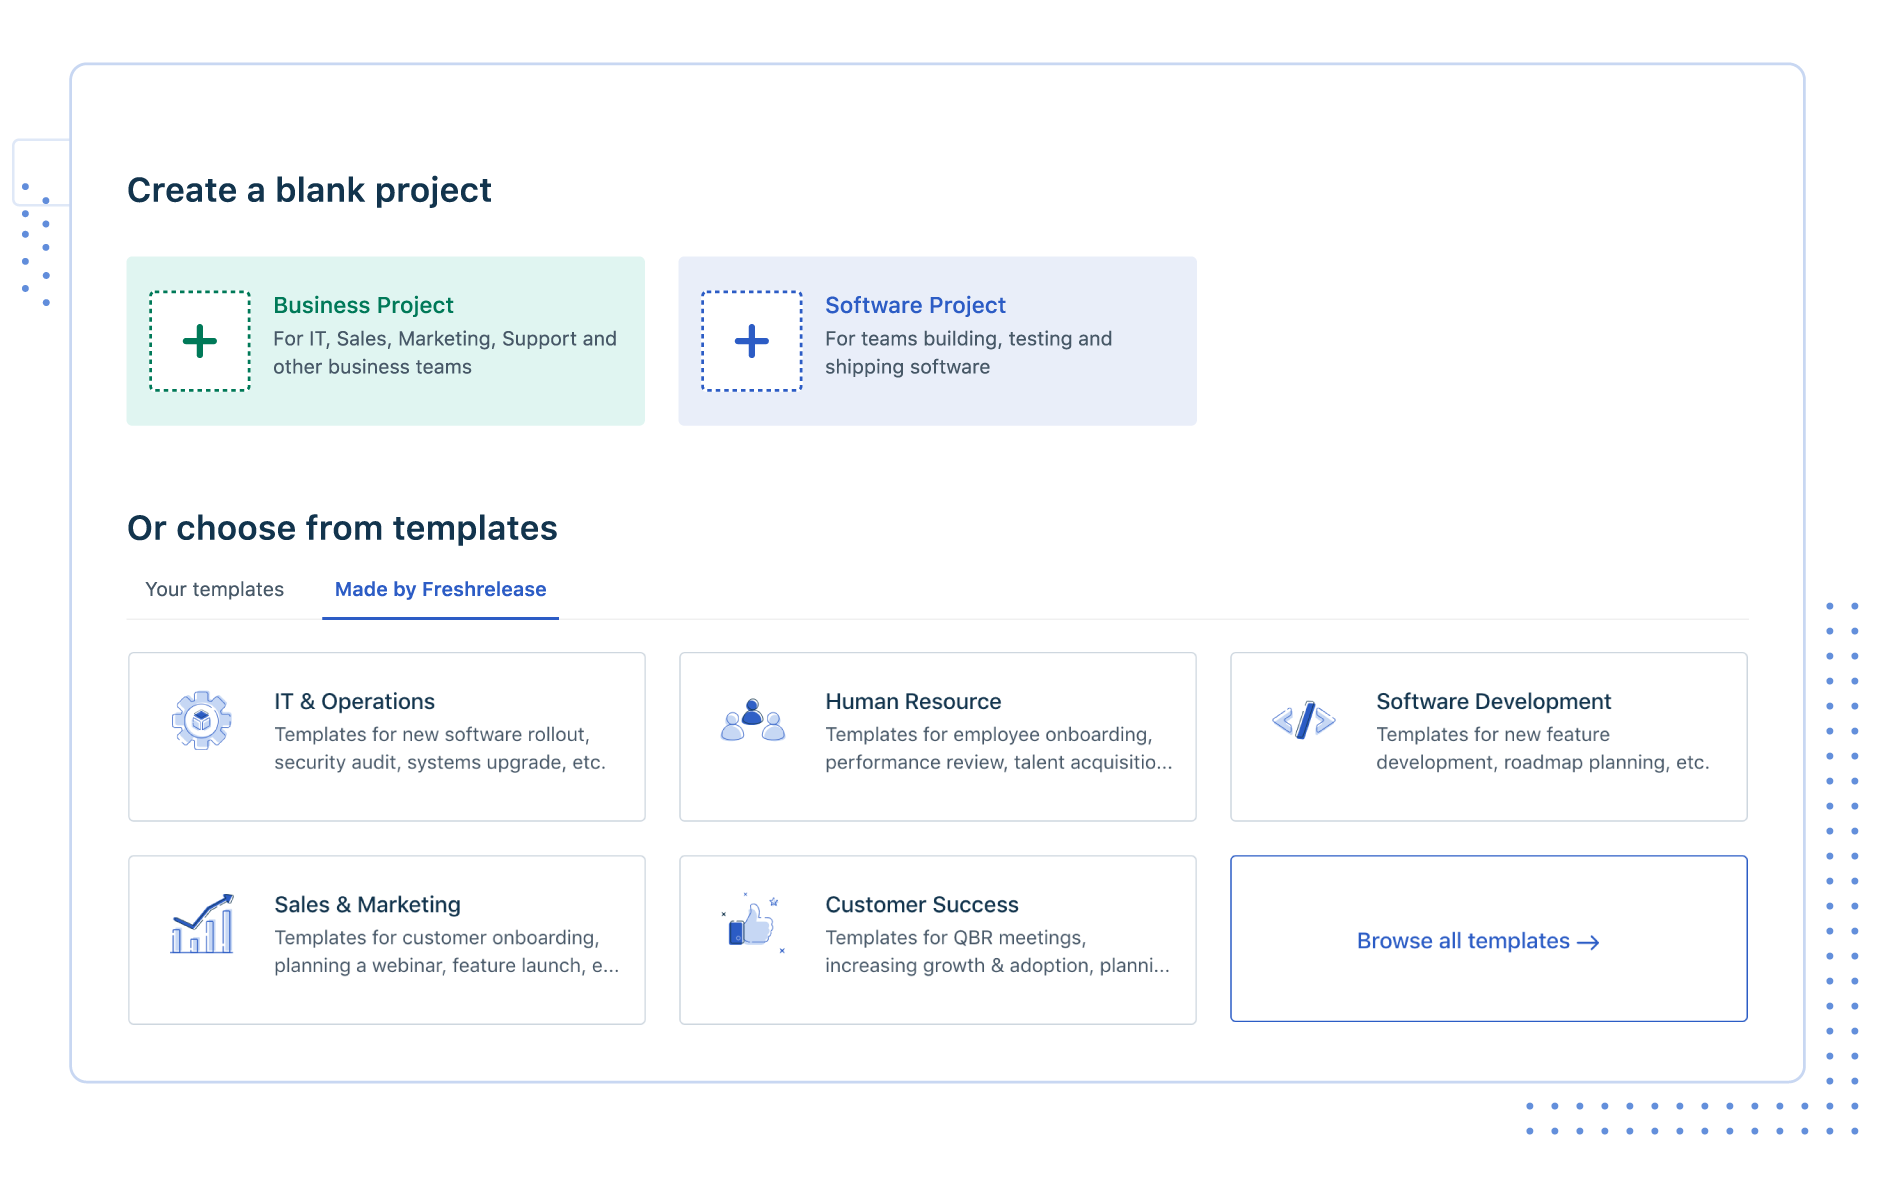Image resolution: width=1880 pixels, height=1195 pixels.
Task: Select the Customer Success template title
Action: pyautogui.click(x=922, y=904)
